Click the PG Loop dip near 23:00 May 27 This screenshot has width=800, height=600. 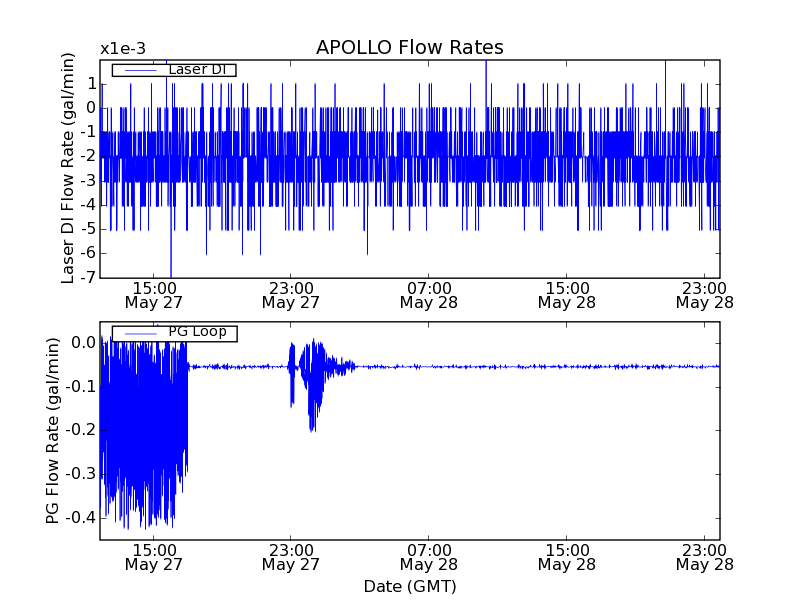312,420
